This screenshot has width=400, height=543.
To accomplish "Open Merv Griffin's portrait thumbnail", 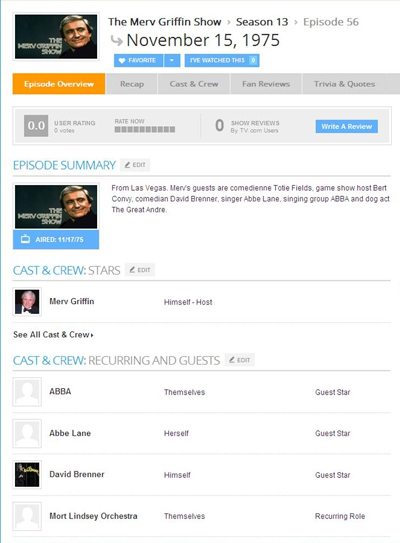I will coord(27,302).
